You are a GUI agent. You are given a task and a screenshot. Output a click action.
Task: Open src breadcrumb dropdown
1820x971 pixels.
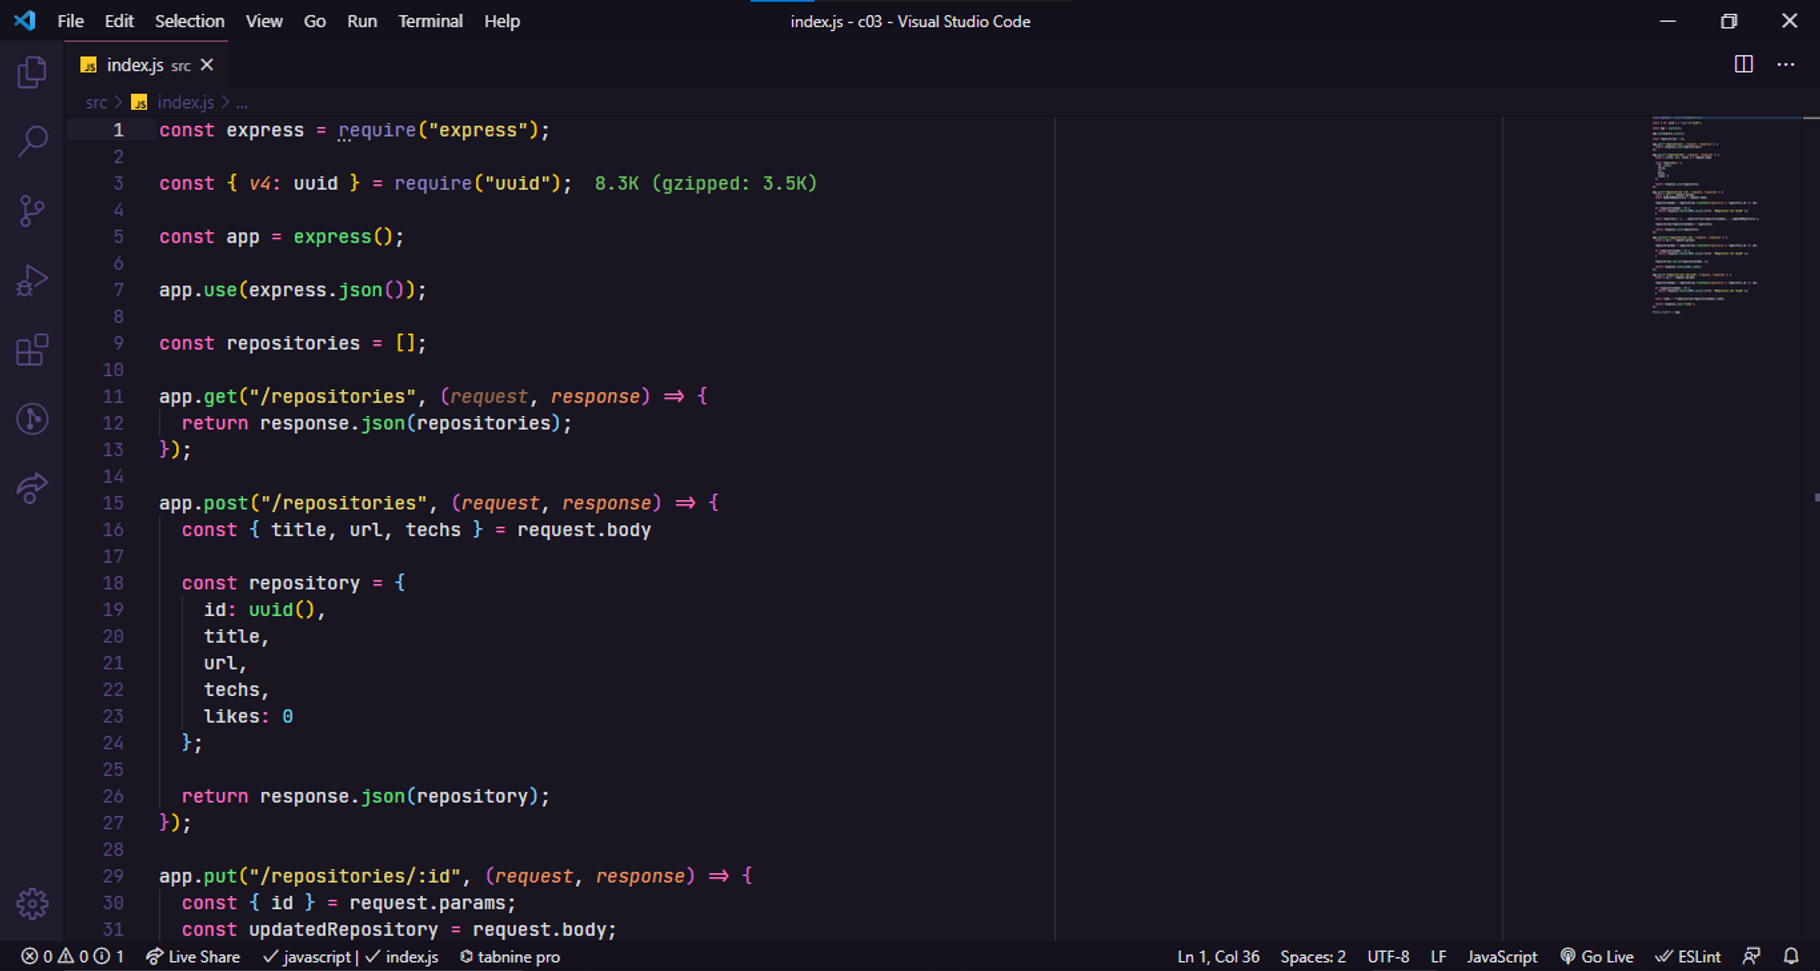tap(95, 102)
